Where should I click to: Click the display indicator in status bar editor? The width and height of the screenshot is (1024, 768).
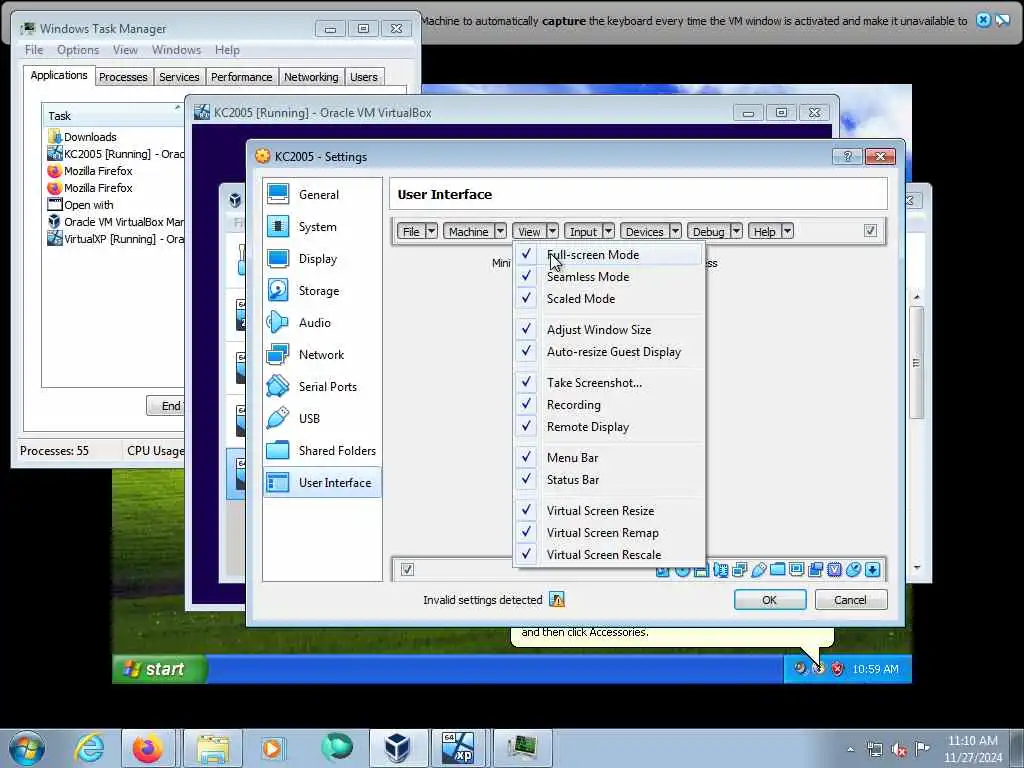point(797,569)
